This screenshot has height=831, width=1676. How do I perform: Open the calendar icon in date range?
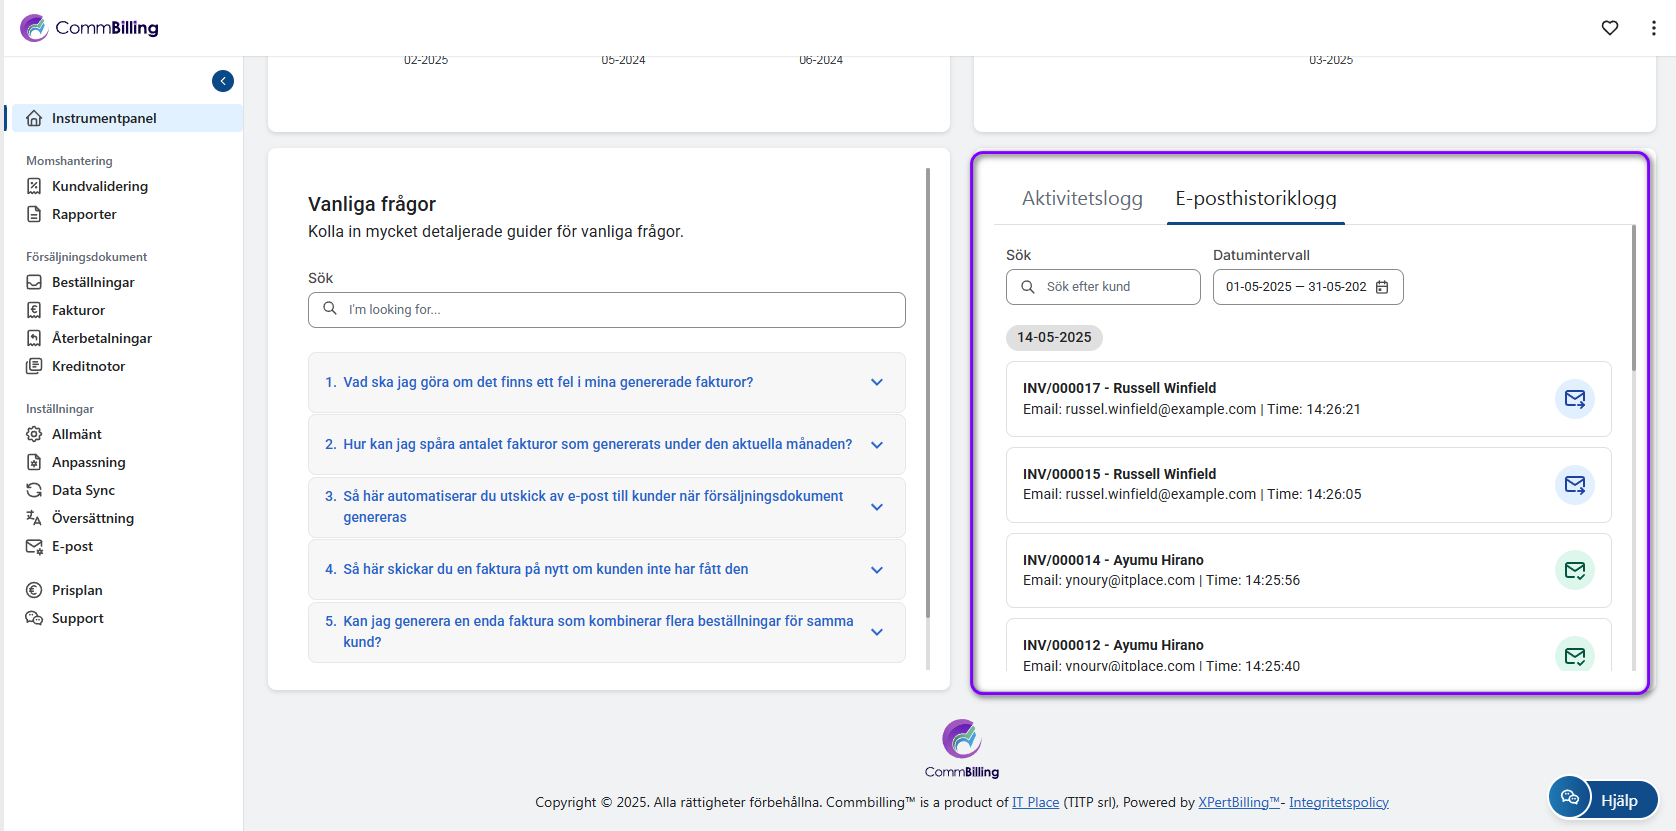[x=1382, y=287]
